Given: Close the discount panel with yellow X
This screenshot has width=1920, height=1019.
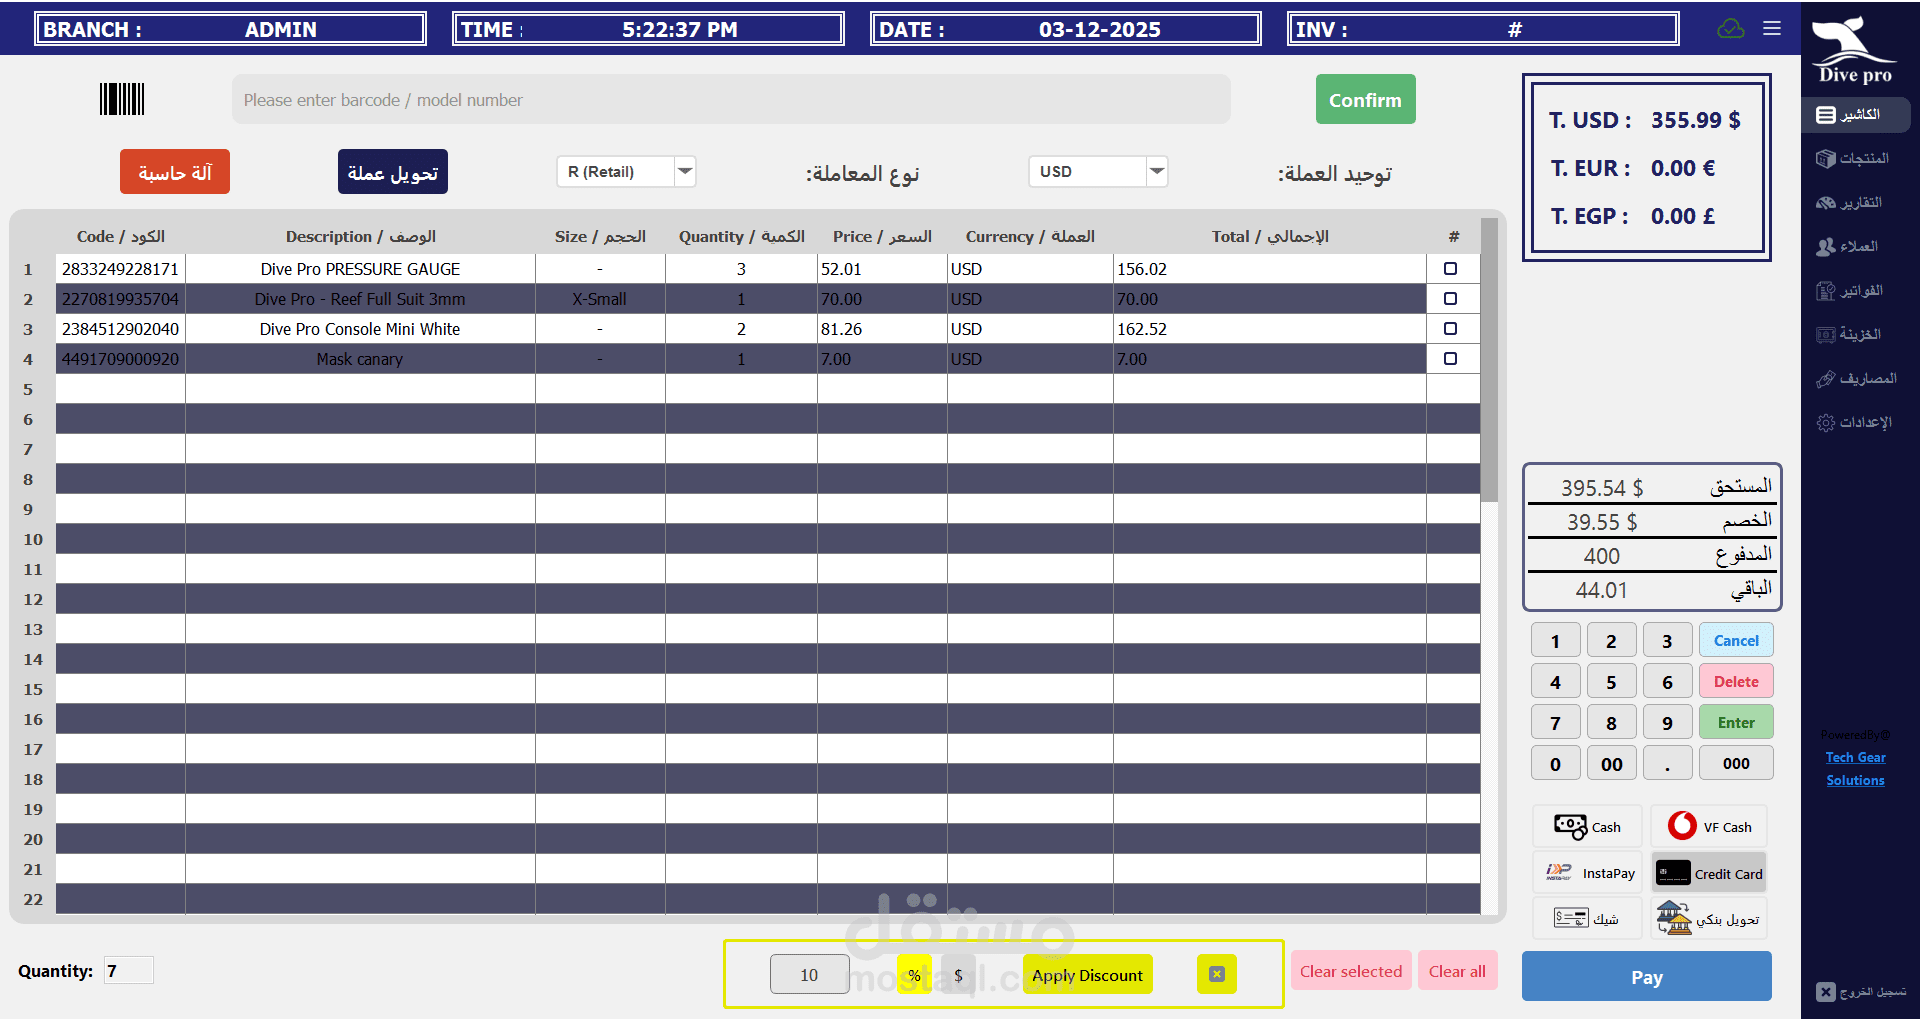Looking at the screenshot, I should click(x=1217, y=974).
